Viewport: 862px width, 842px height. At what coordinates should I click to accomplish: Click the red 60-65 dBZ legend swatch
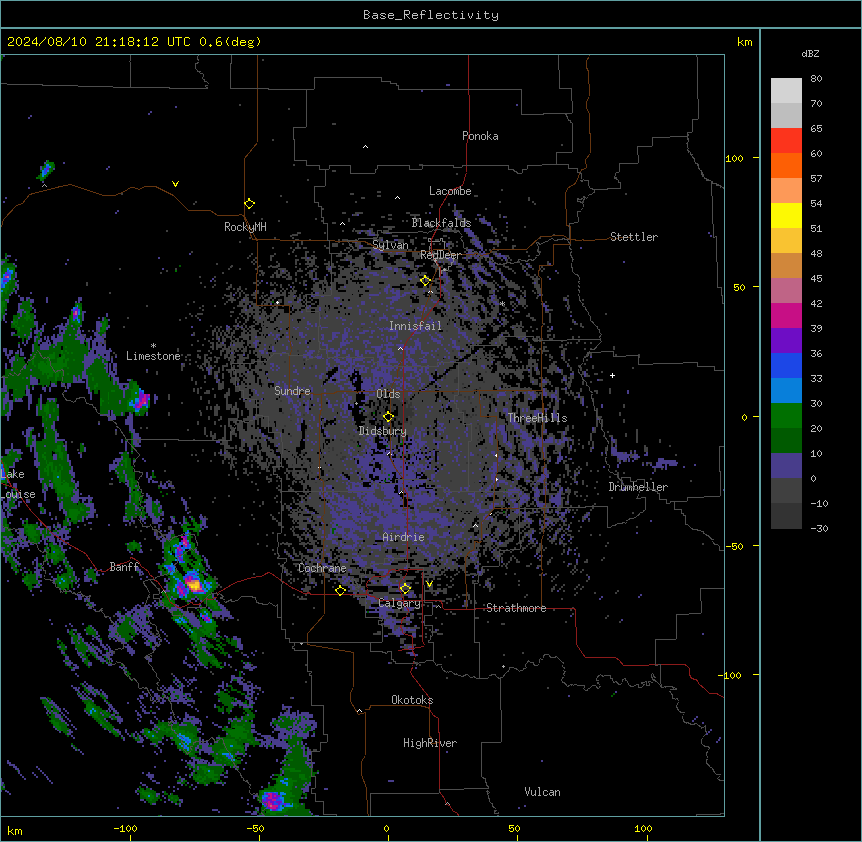click(786, 140)
